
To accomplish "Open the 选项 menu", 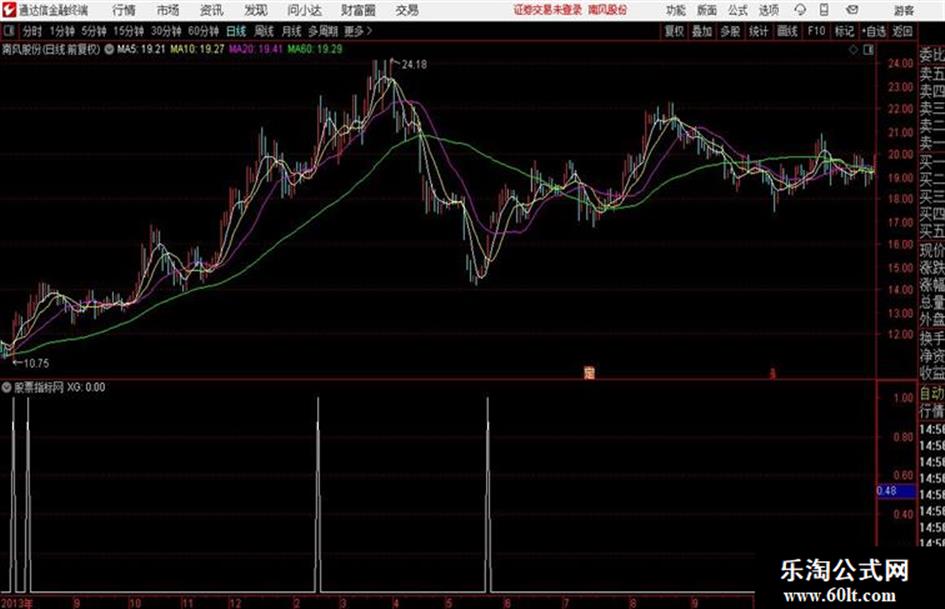I will 768,10.
